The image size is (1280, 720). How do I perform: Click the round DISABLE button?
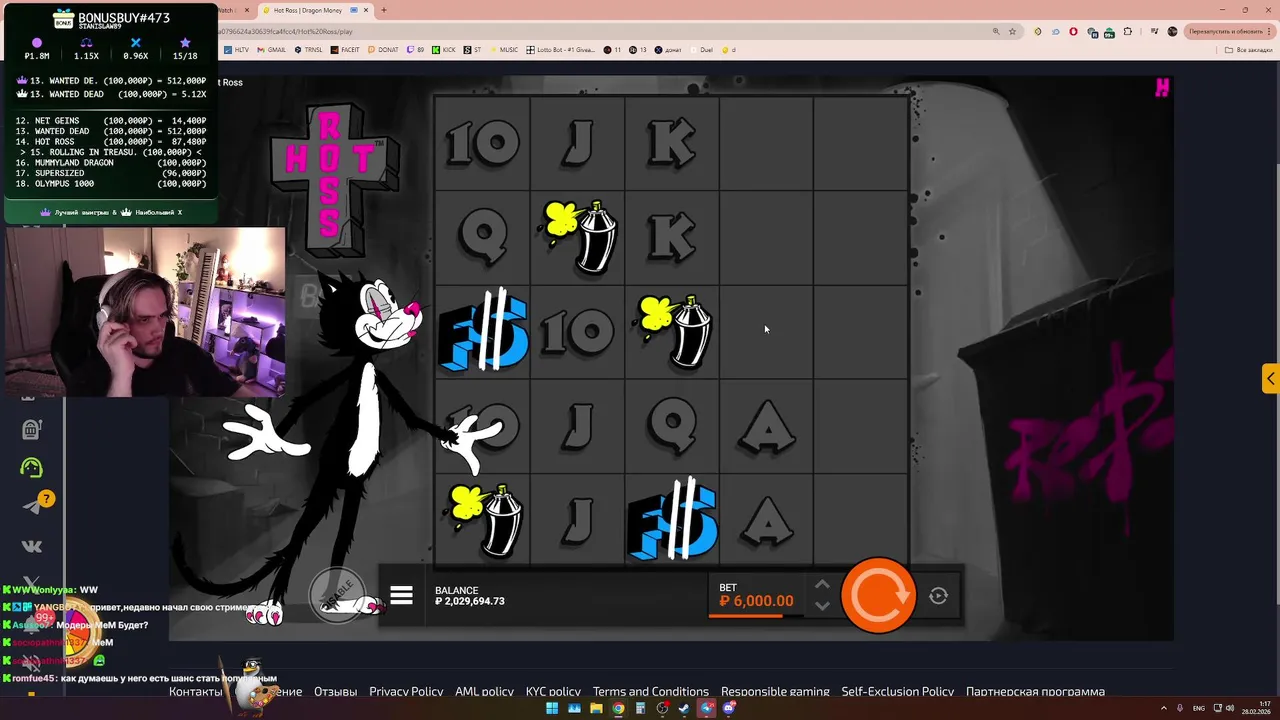click(336, 593)
